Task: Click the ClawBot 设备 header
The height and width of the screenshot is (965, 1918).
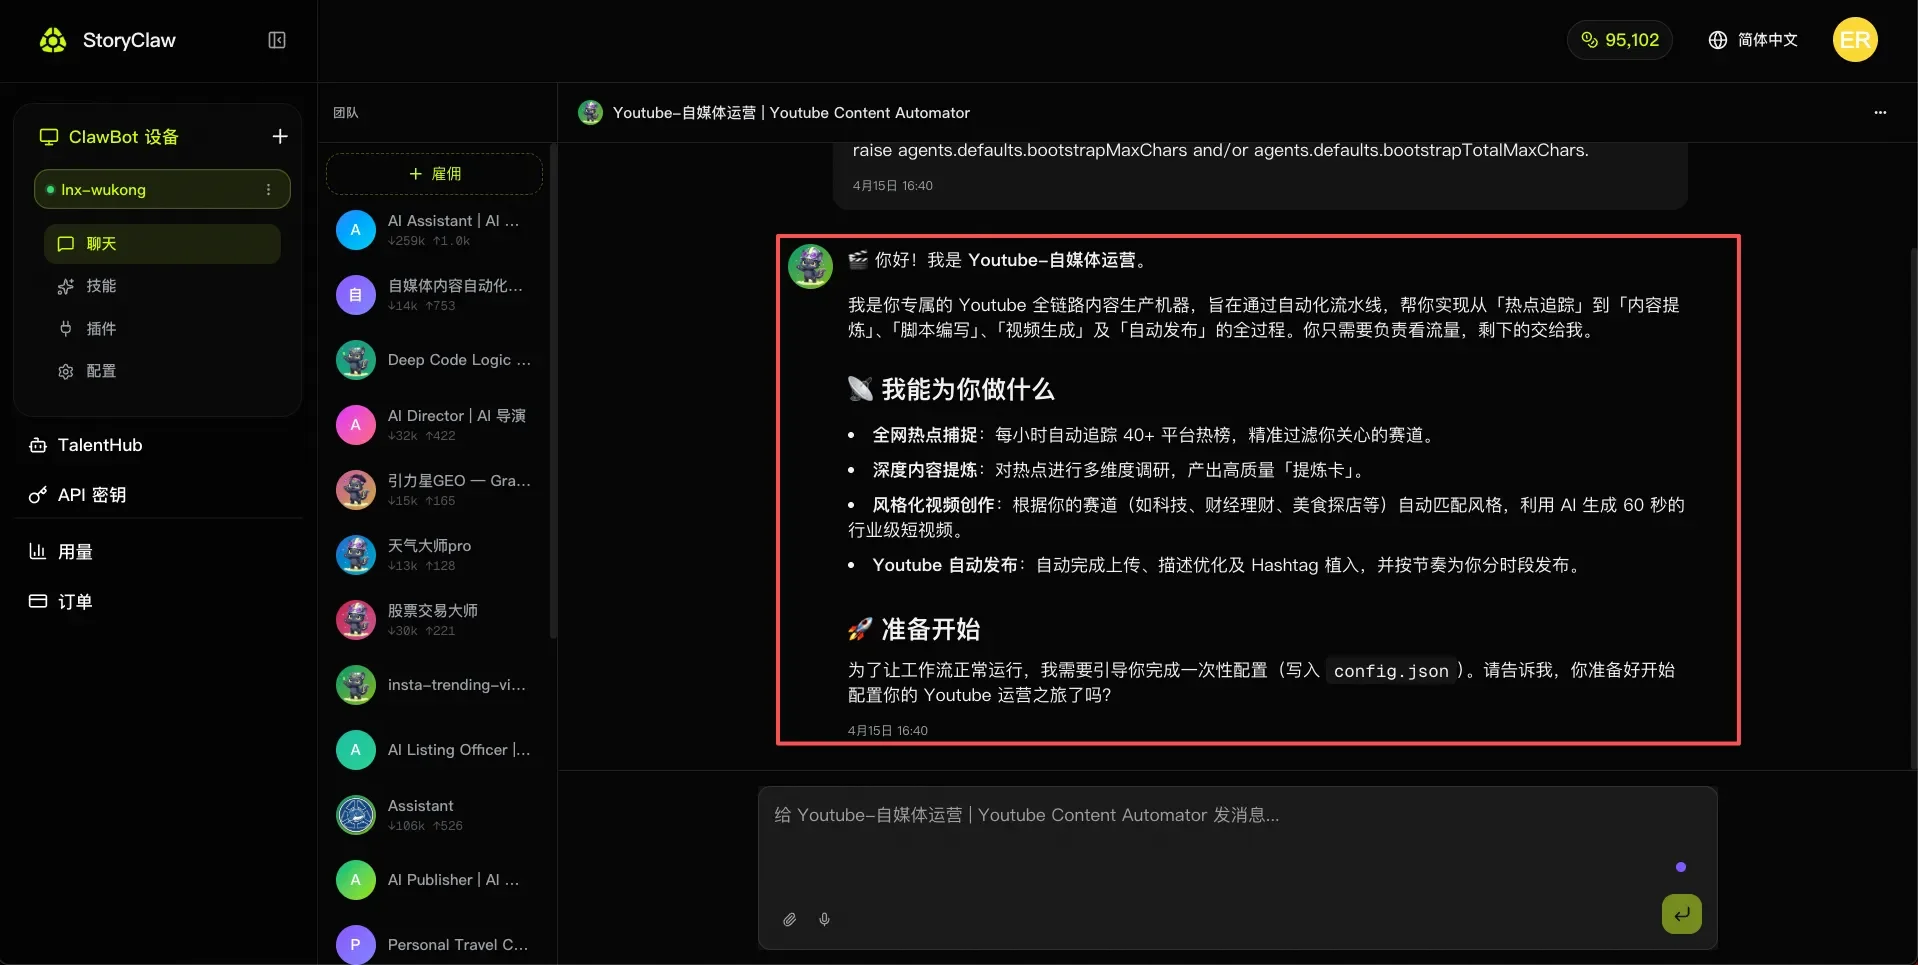Action: pos(109,137)
